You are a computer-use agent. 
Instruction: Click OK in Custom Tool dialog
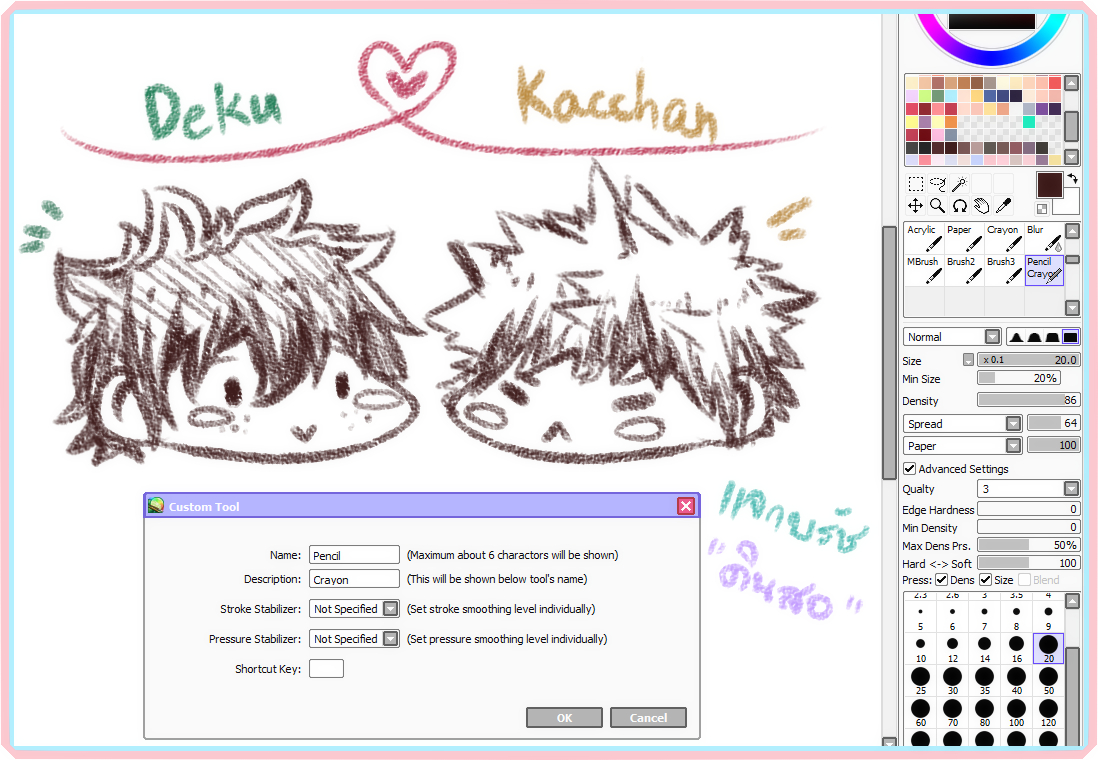click(564, 718)
